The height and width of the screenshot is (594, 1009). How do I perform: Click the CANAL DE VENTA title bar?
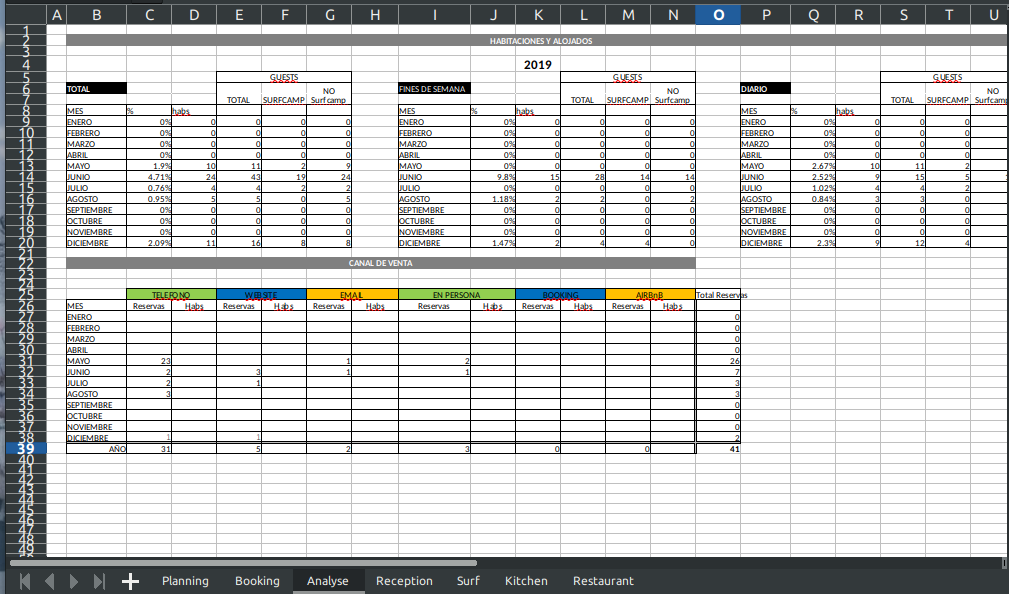click(380, 263)
